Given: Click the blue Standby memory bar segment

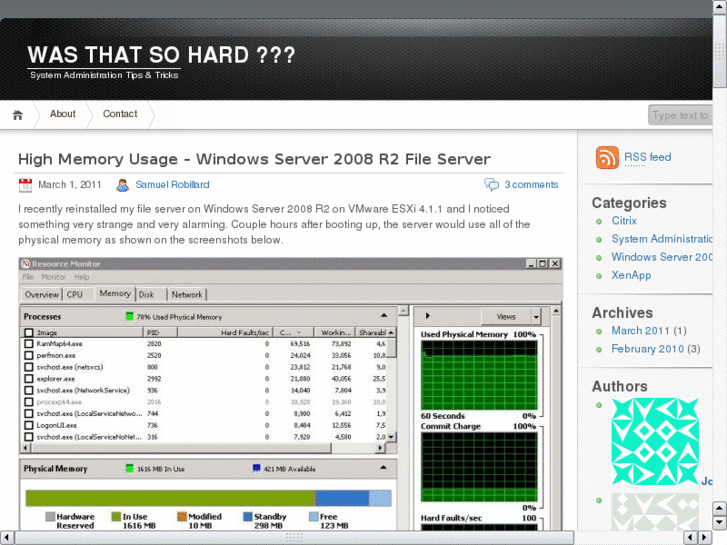Looking at the screenshot, I should [343, 498].
